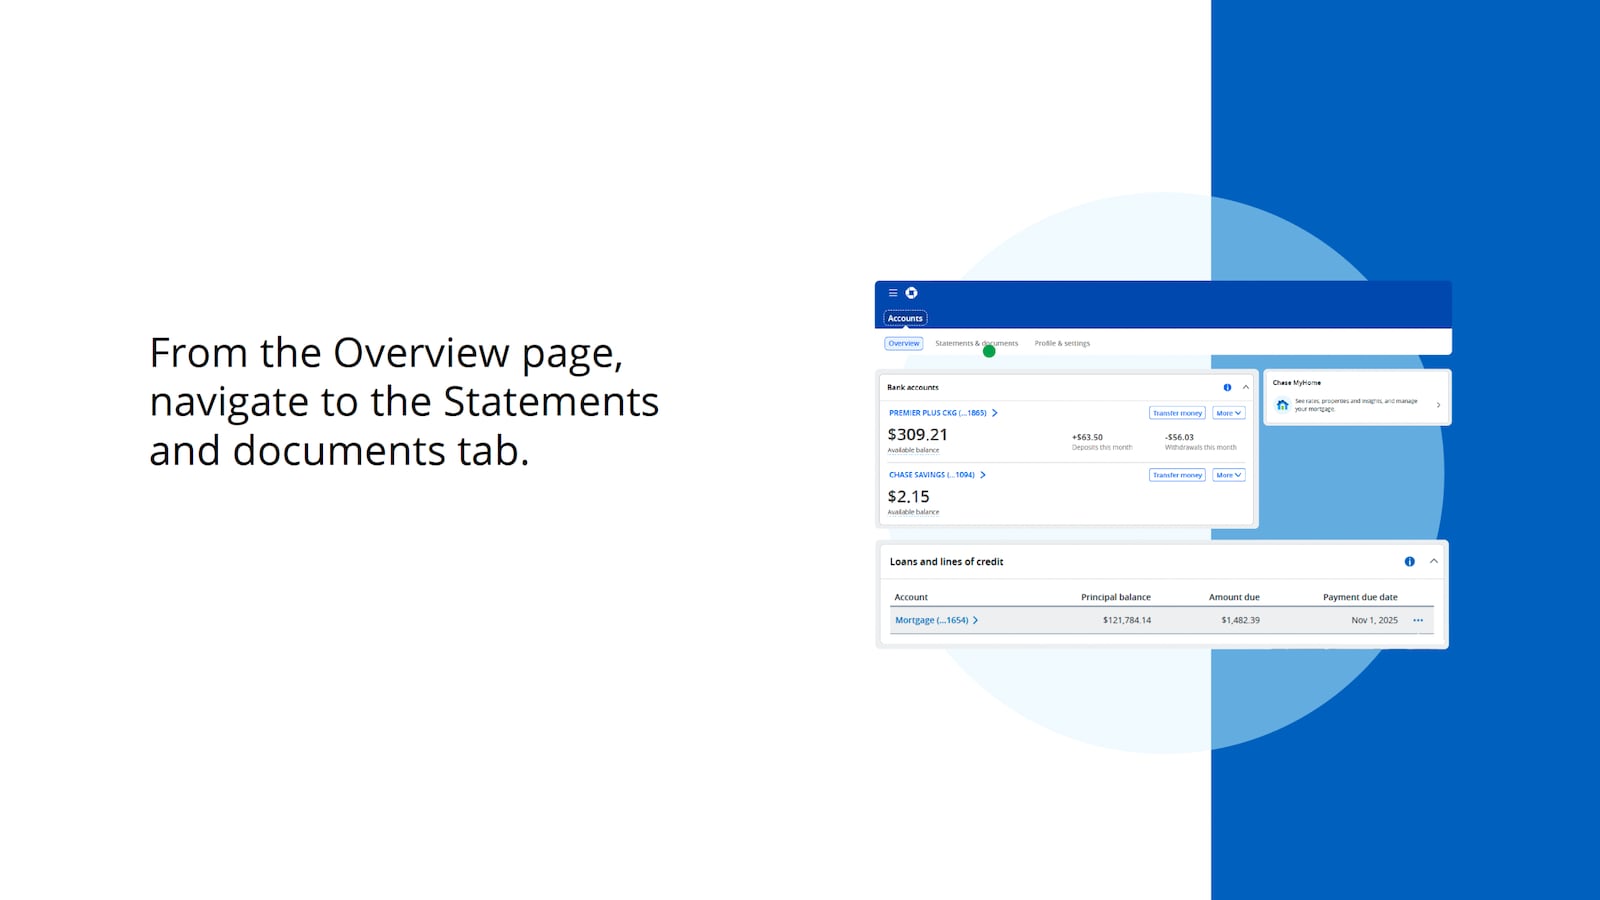Click the Chase octagon logo

point(911,293)
